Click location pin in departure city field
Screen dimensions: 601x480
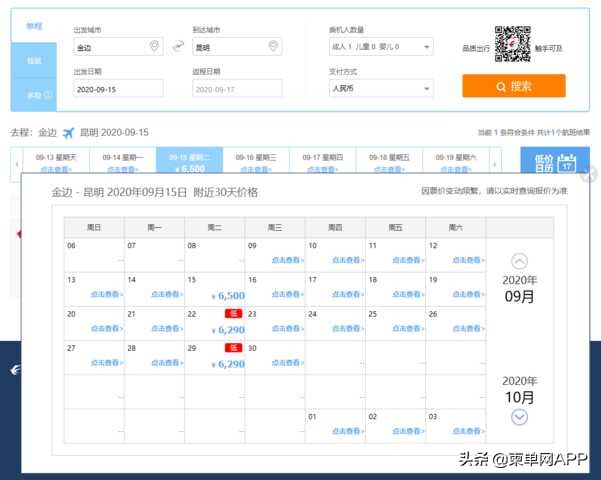tap(154, 46)
